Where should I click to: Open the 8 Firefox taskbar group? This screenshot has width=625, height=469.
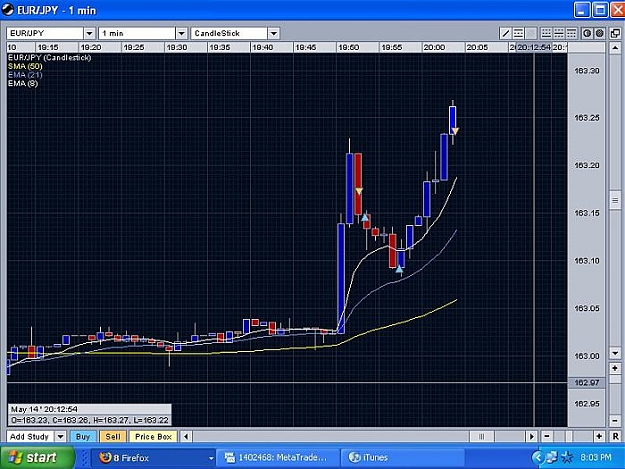pyautogui.click(x=155, y=458)
